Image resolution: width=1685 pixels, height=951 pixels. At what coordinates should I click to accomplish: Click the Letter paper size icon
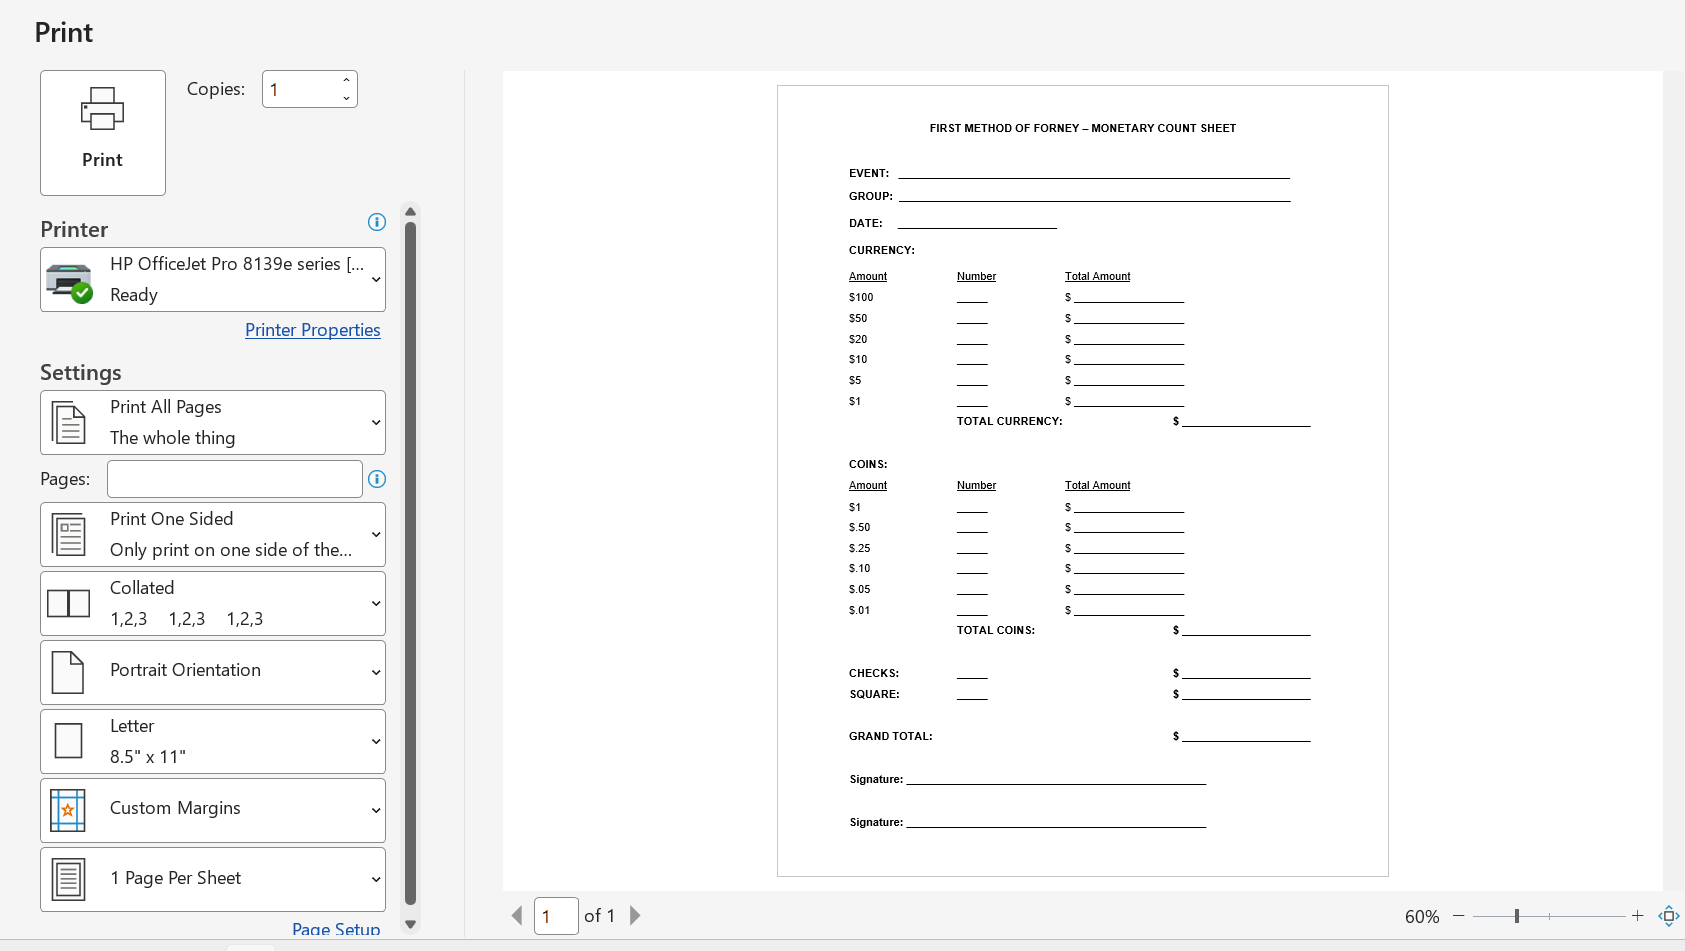coord(69,741)
